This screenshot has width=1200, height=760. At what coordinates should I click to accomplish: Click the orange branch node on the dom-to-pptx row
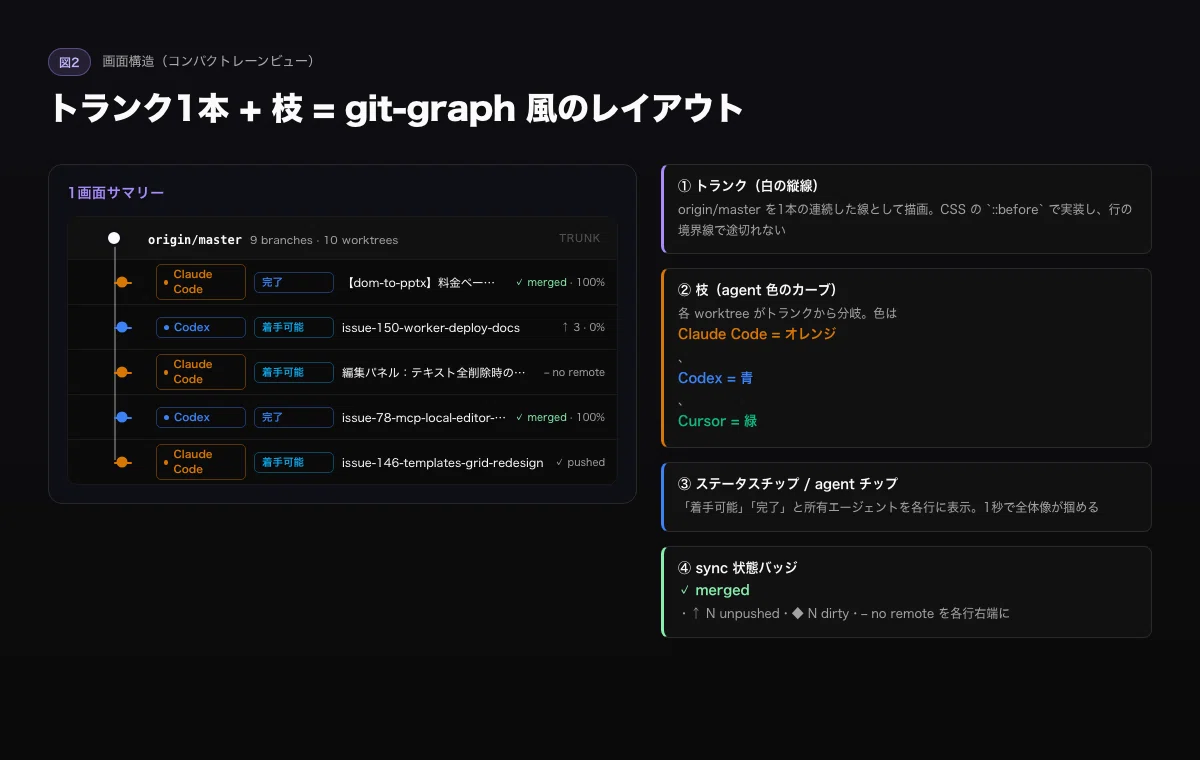(122, 282)
